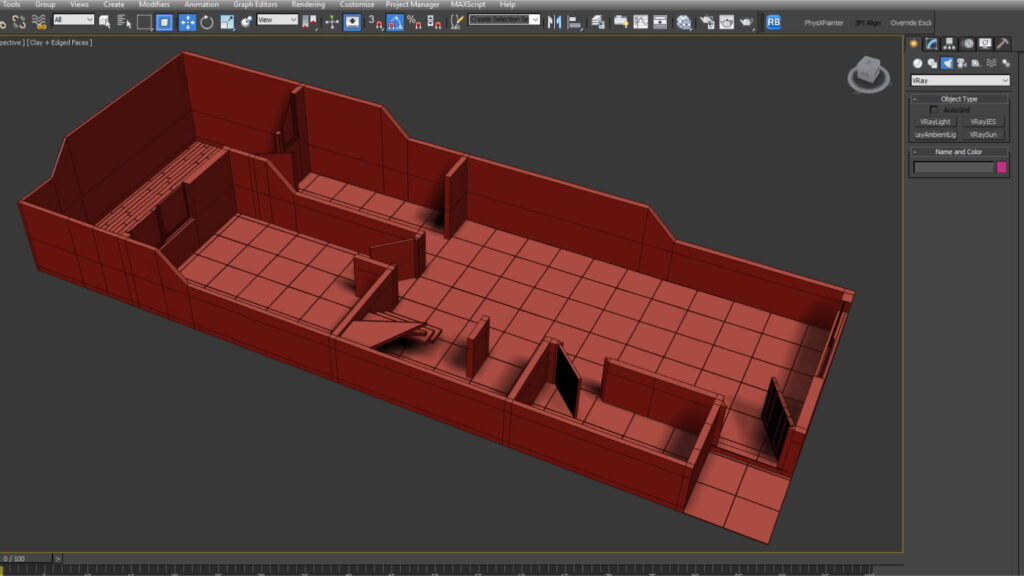Click the Align tool icon
1024x576 pixels.
575,22
